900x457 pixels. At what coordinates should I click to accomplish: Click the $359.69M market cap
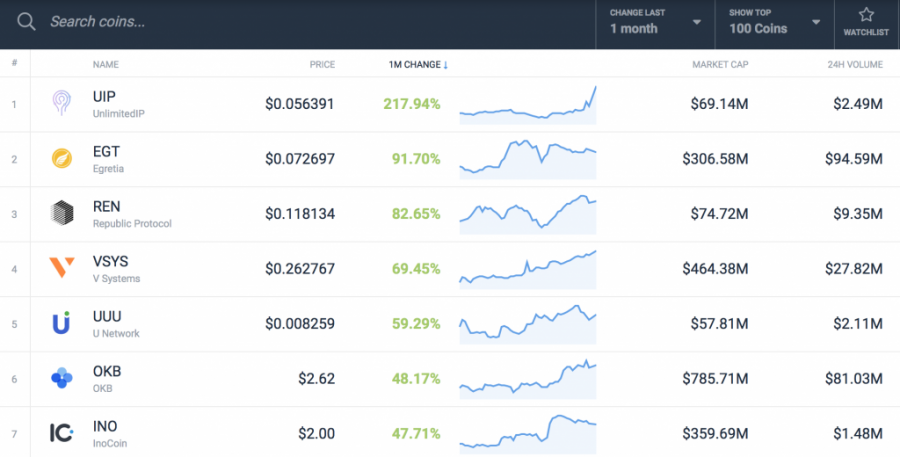click(715, 433)
